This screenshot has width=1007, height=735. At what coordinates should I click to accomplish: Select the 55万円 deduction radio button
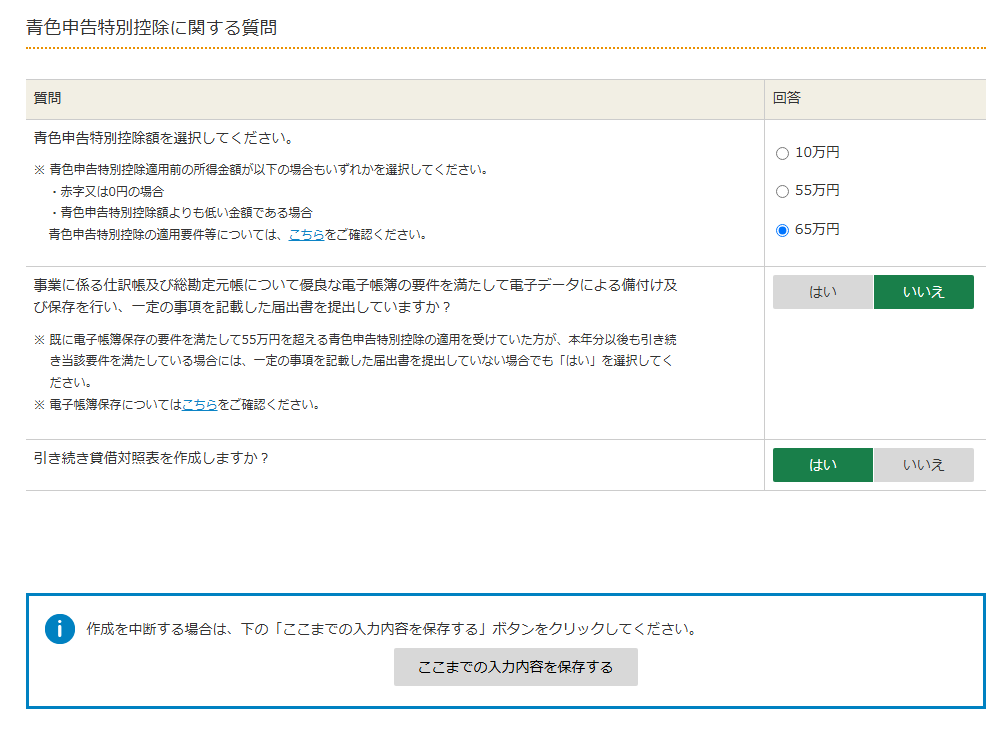pos(782,191)
